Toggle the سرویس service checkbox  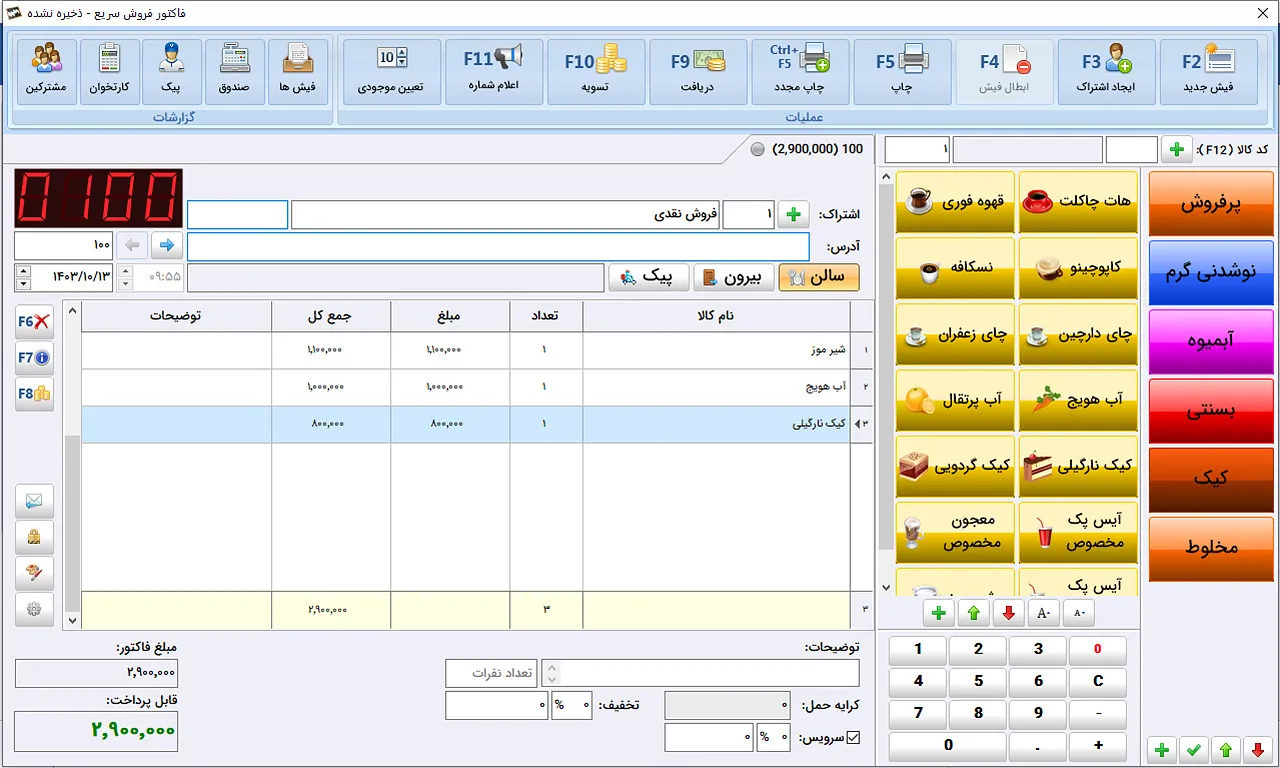pyautogui.click(x=853, y=738)
